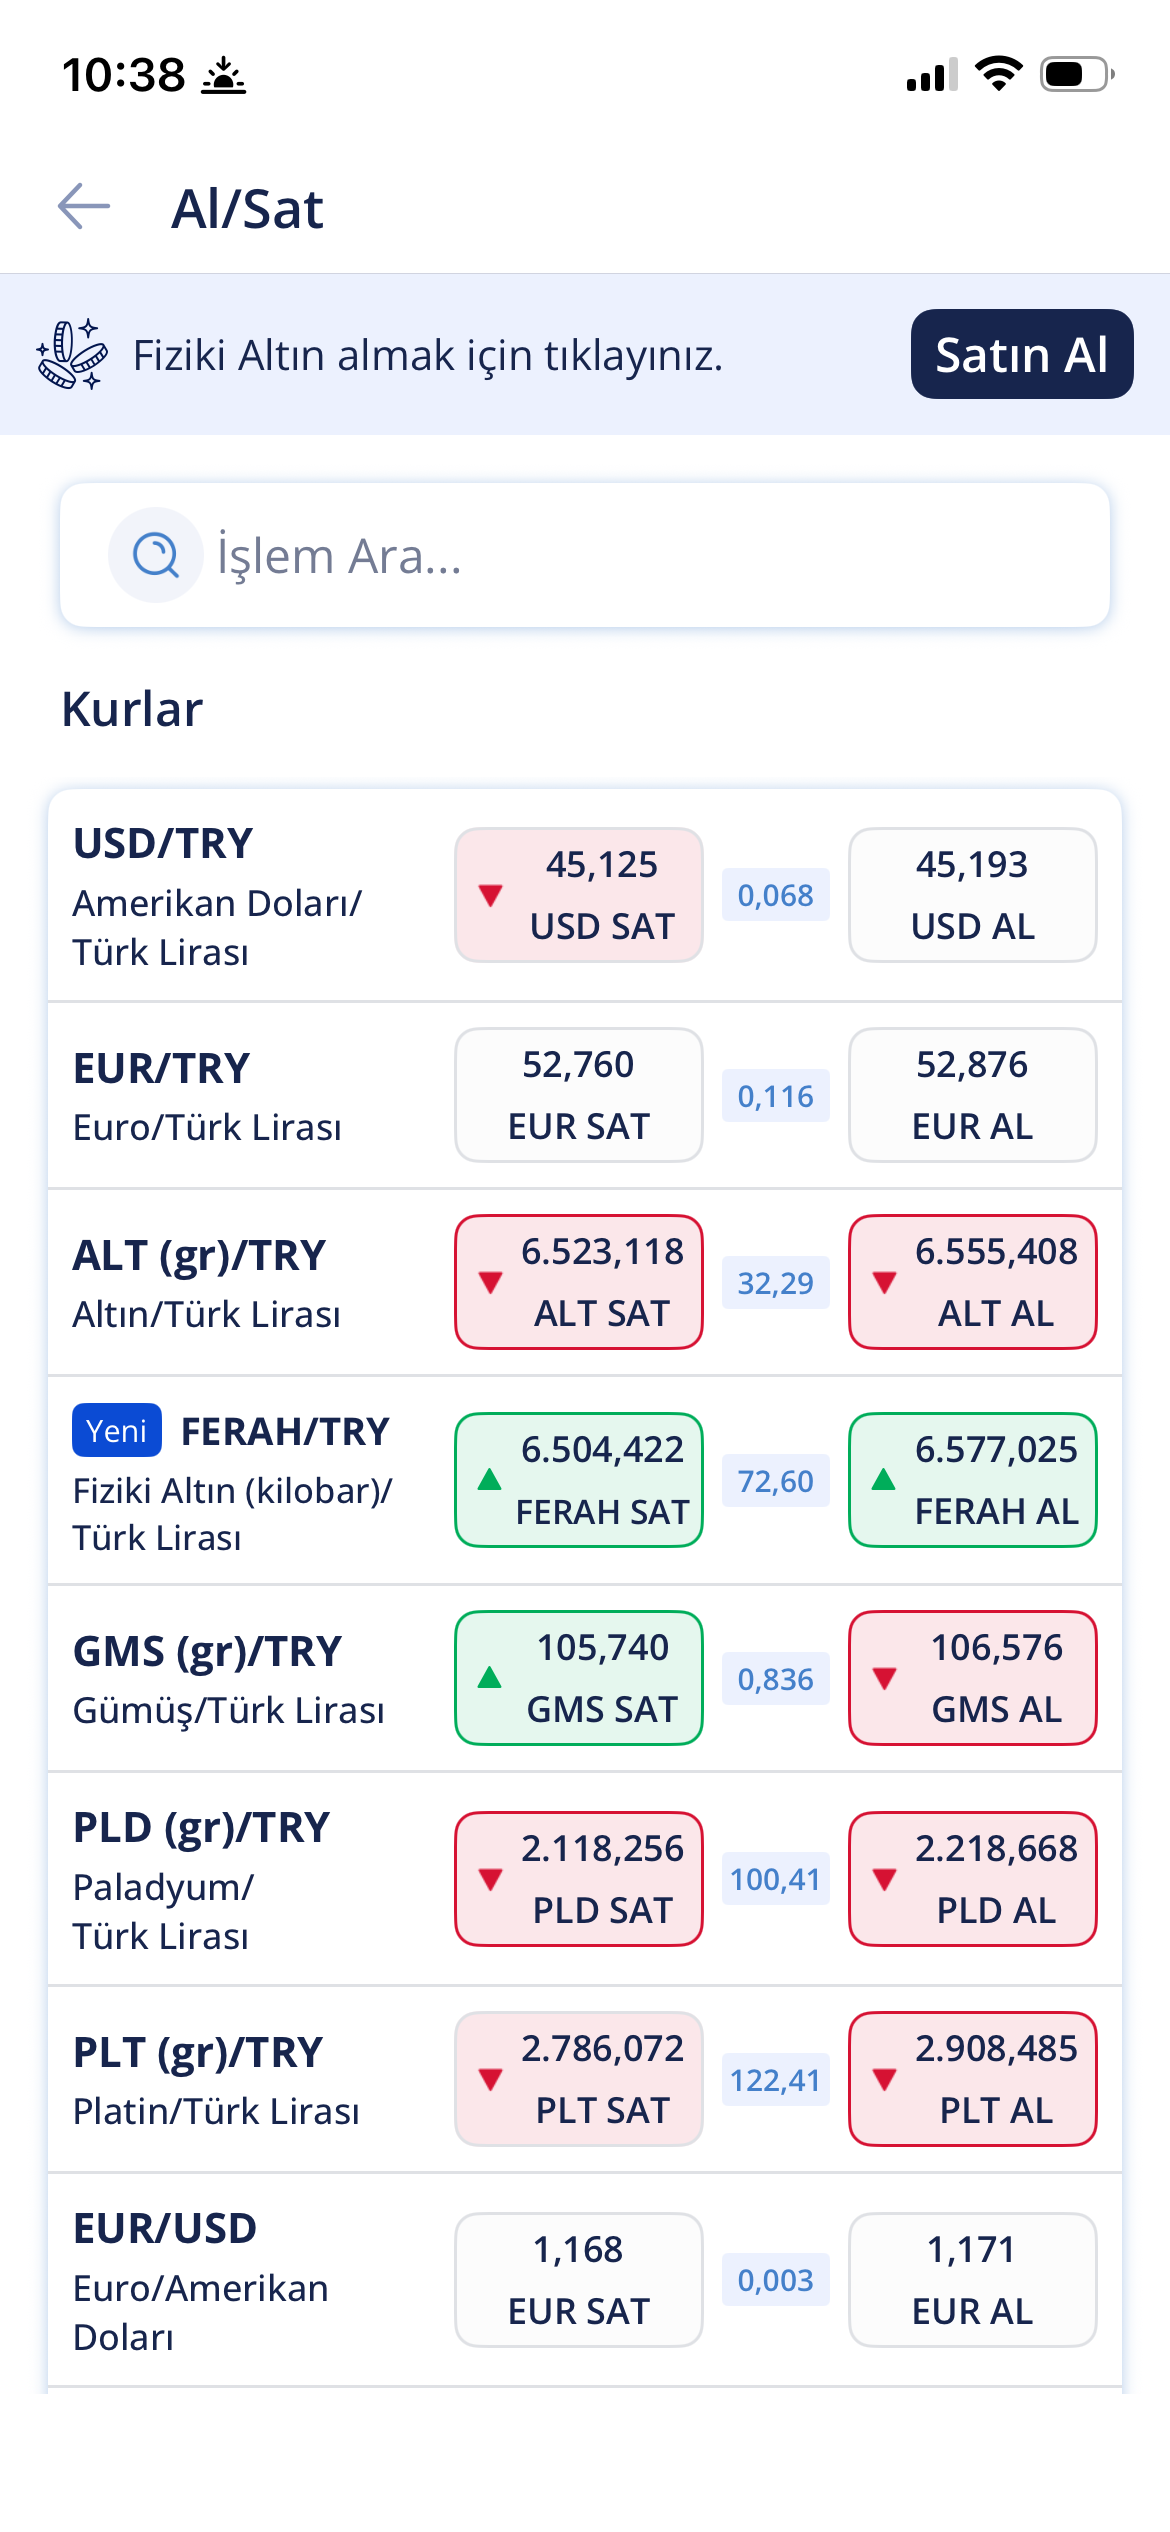Tap the battery status icon
The width and height of the screenshot is (1170, 2532).
coord(1077,74)
